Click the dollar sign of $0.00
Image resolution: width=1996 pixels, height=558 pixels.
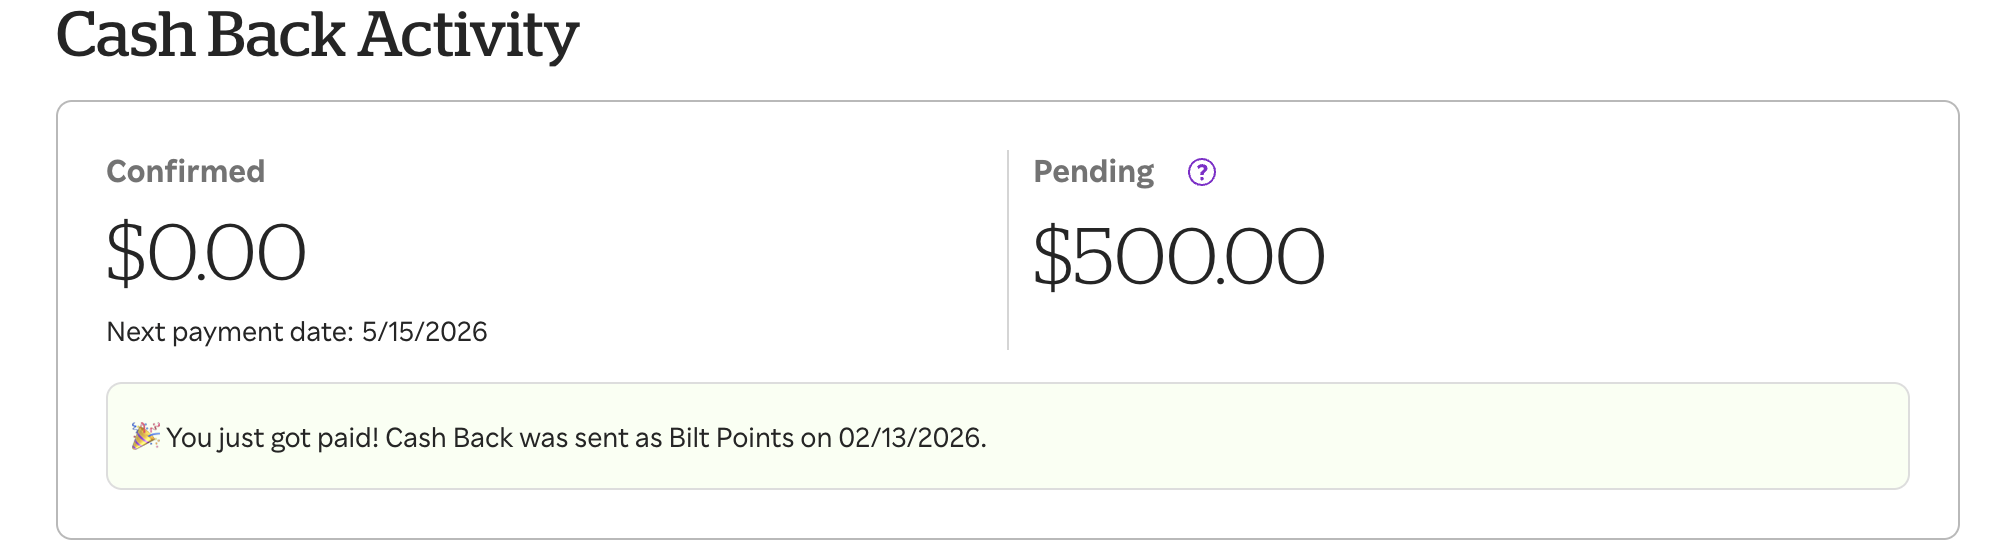tap(125, 252)
